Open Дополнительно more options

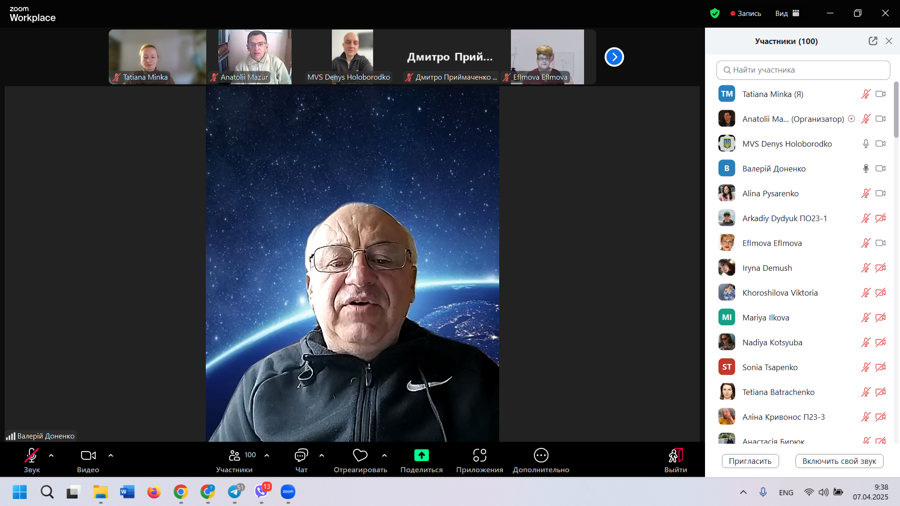point(541,460)
